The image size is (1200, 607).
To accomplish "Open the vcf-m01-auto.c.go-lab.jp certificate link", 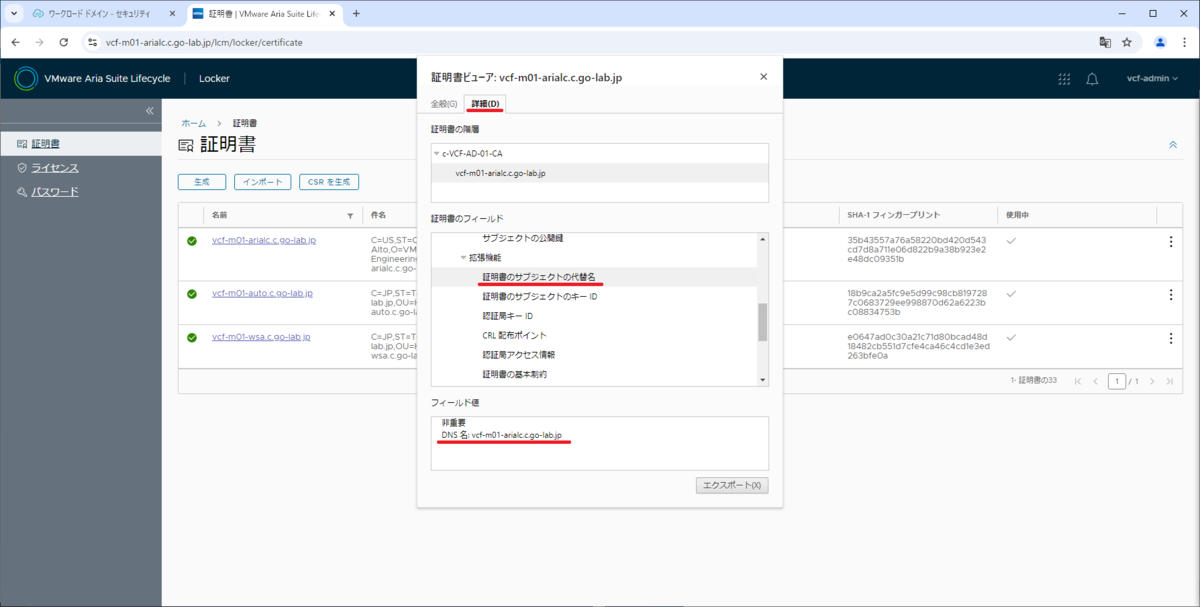I will [262, 293].
